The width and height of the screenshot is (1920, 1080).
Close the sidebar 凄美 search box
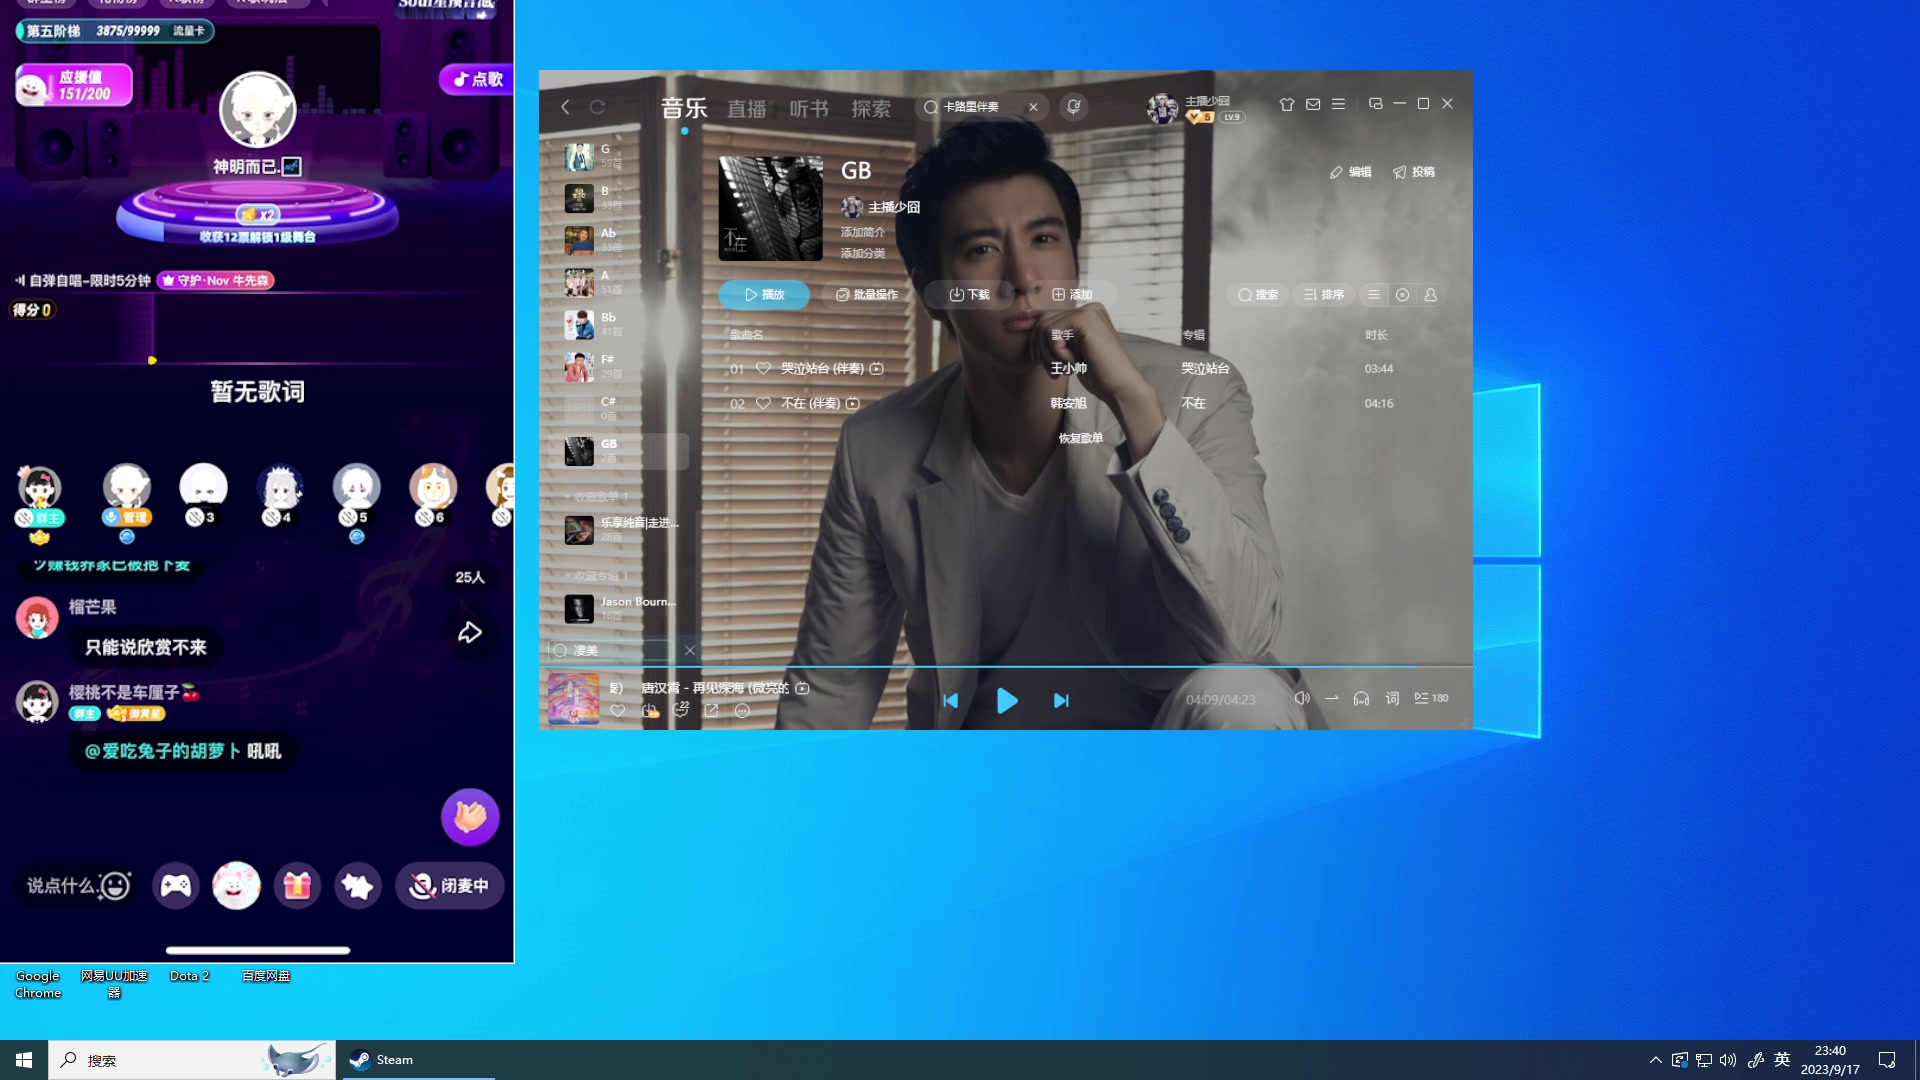690,651
